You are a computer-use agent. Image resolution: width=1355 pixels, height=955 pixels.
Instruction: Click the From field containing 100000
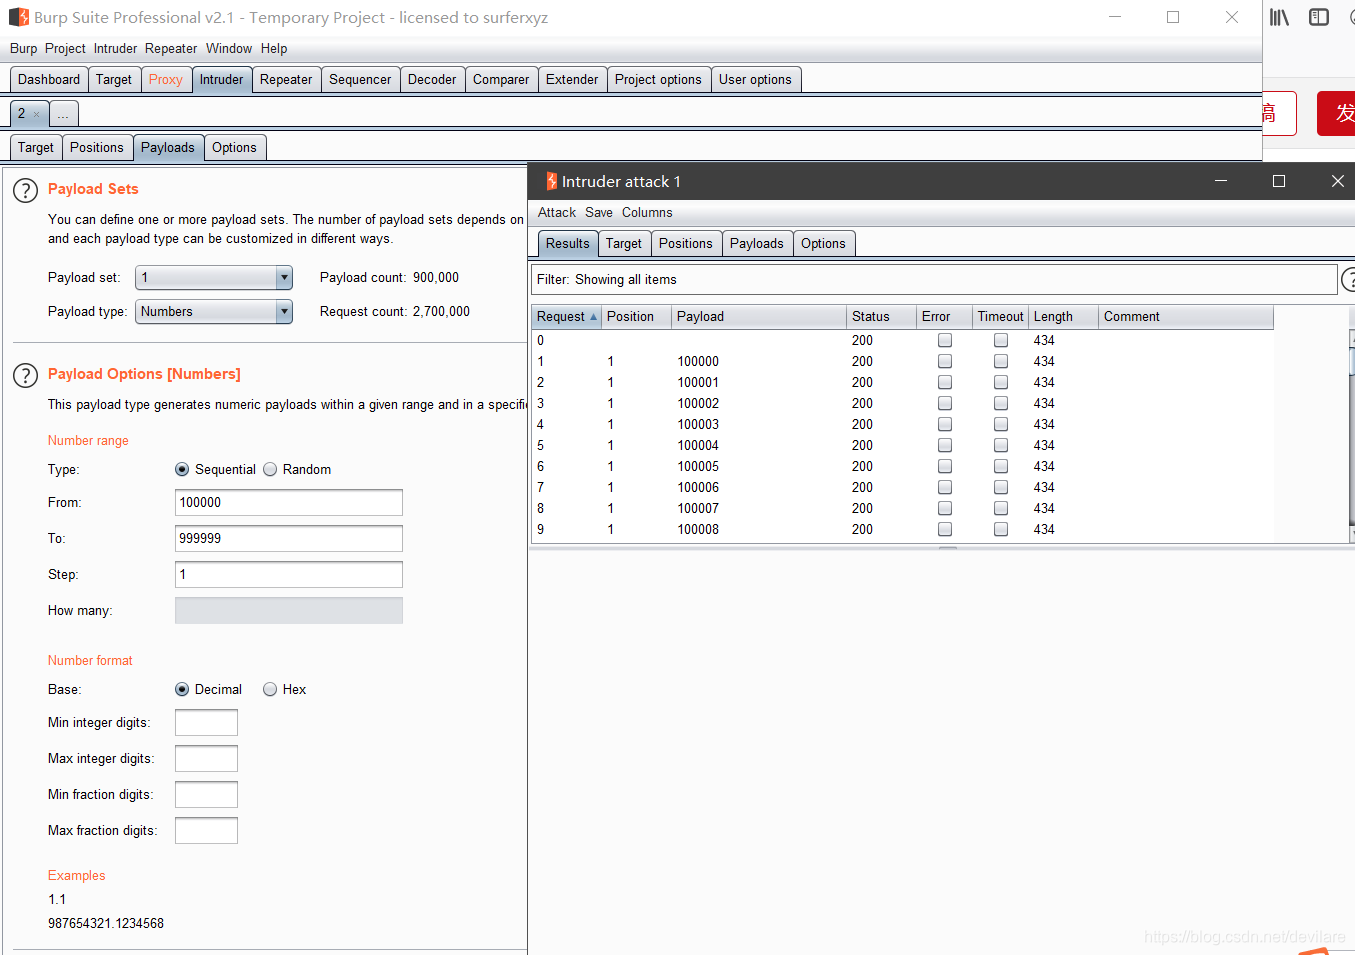pos(289,503)
